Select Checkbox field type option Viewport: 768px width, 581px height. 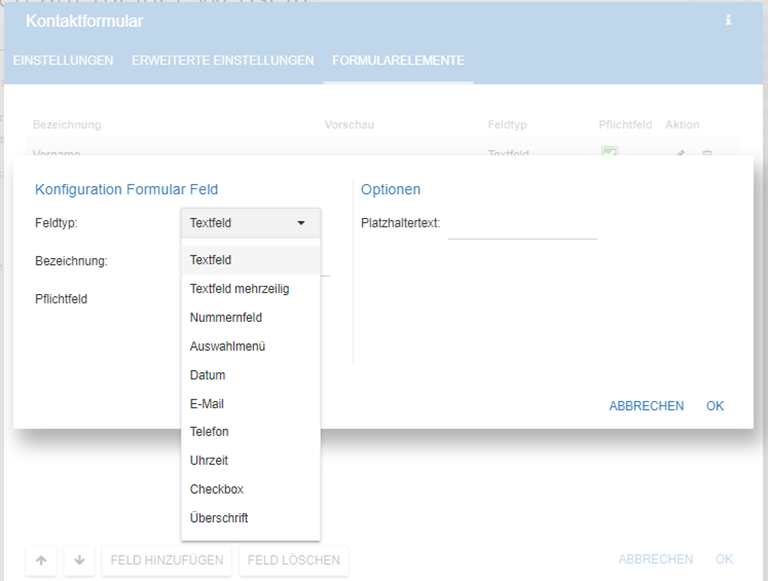tap(216, 489)
